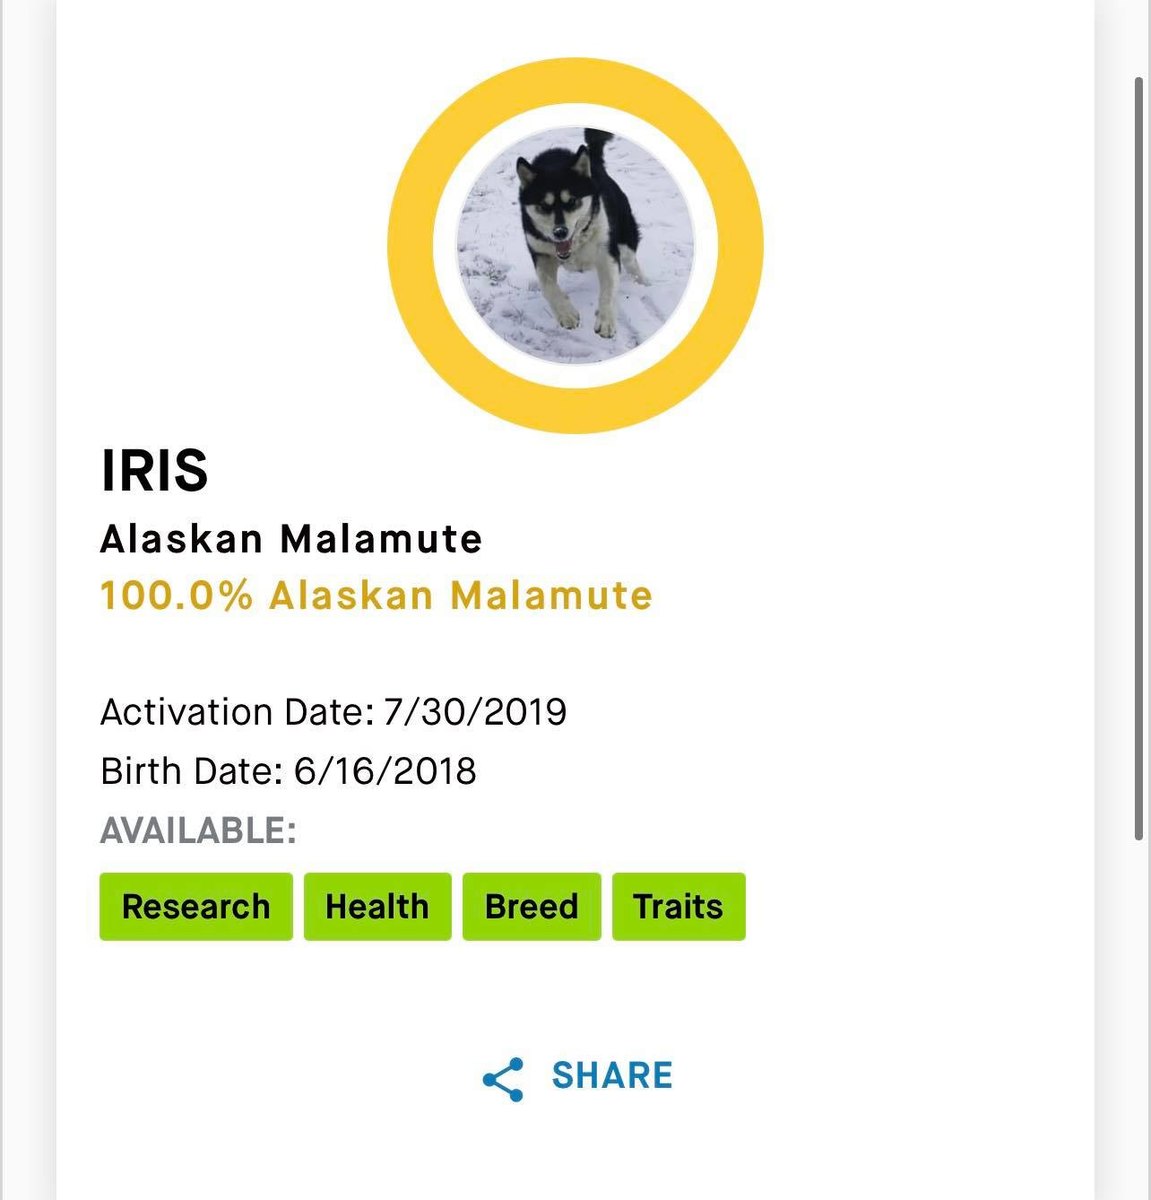Open the Health results button
Screen dimensions: 1151x1200
(x=377, y=906)
